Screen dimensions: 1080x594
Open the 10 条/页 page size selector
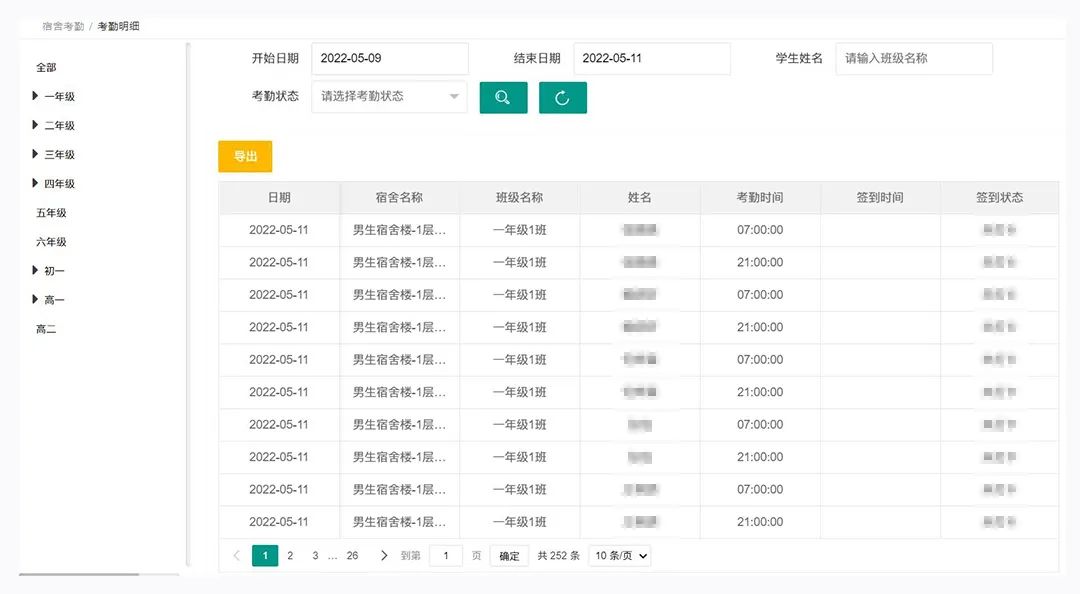point(620,555)
